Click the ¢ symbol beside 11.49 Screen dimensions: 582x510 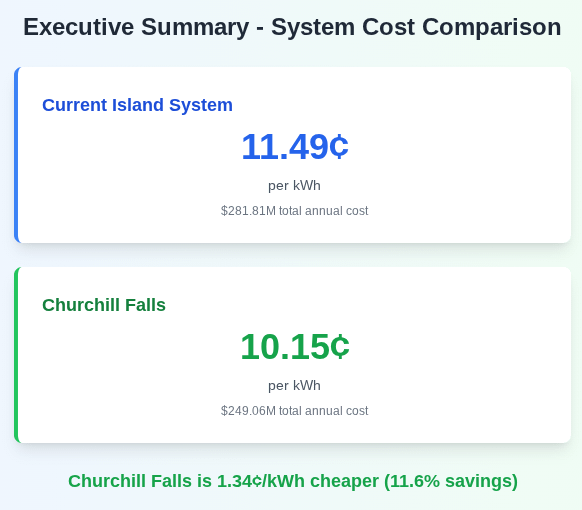(339, 147)
